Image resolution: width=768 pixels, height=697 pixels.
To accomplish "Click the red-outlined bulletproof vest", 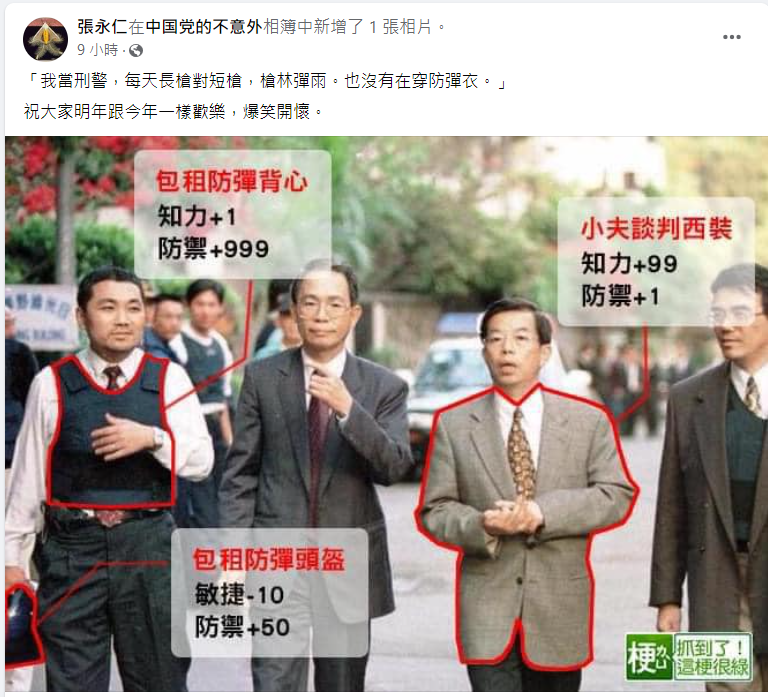I will click(x=112, y=431).
